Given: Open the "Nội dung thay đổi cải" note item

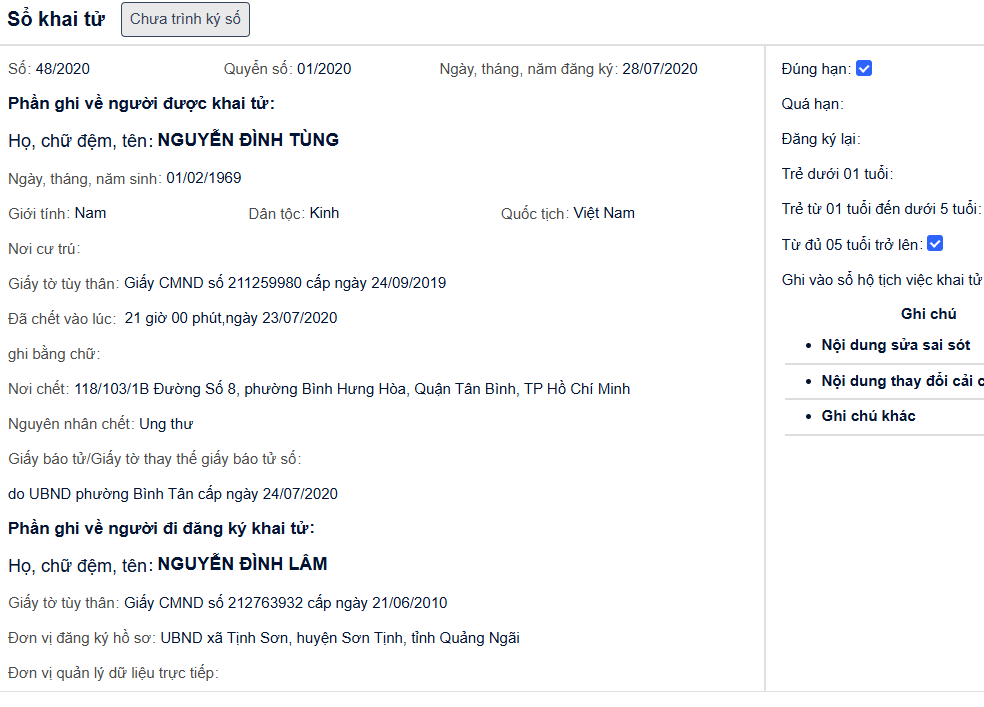Looking at the screenshot, I should (901, 381).
